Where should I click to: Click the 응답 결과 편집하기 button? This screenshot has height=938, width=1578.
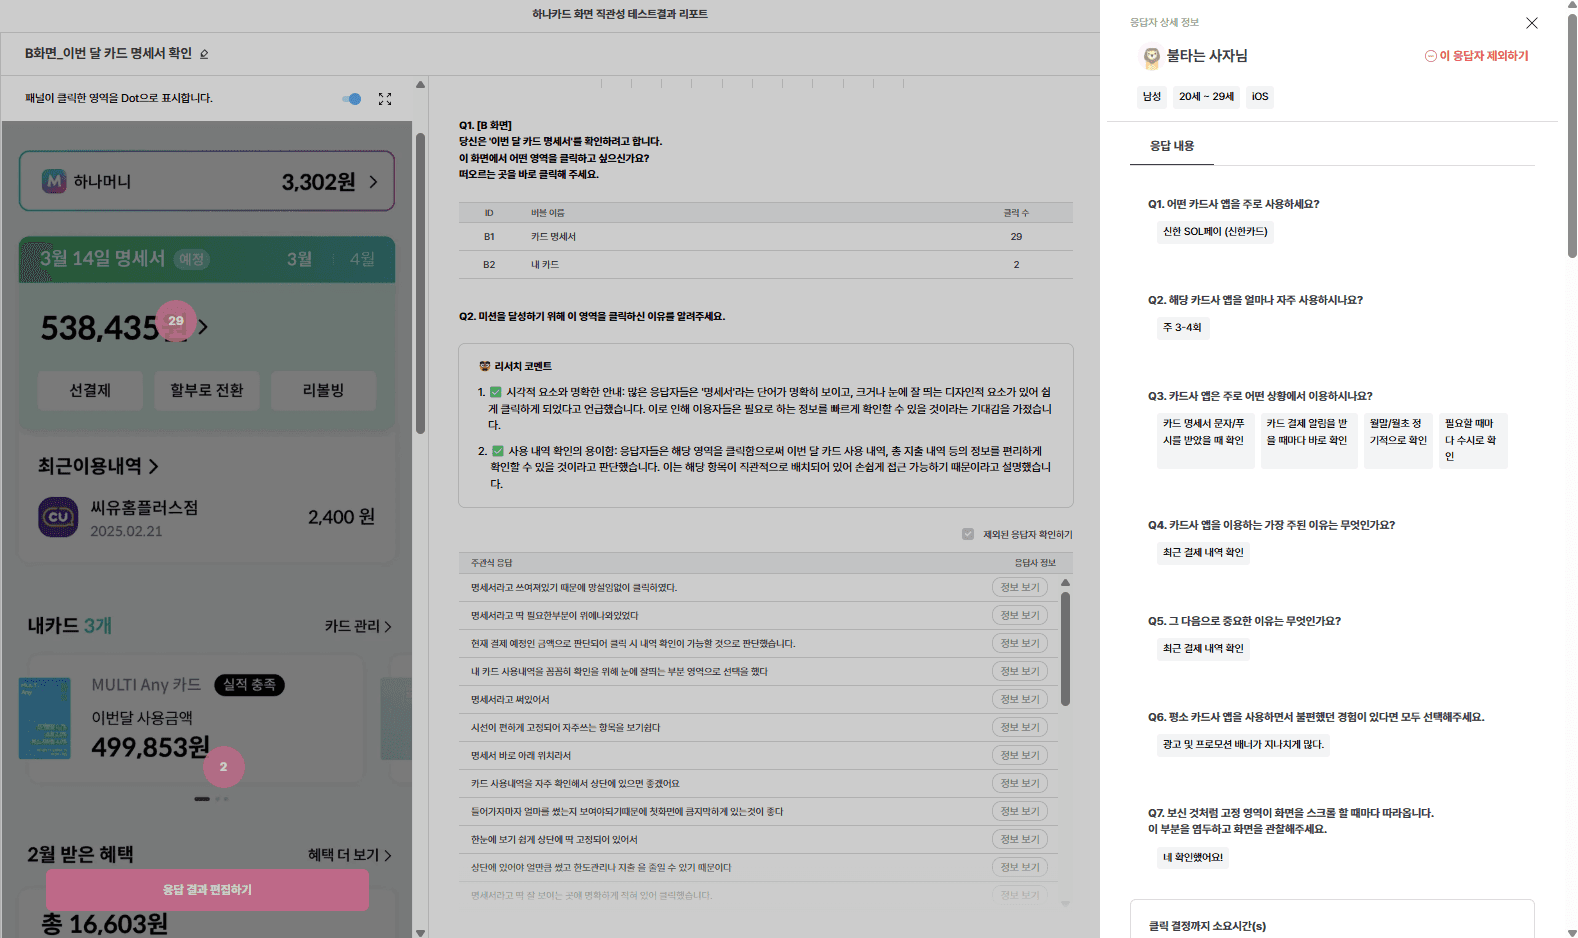point(207,890)
